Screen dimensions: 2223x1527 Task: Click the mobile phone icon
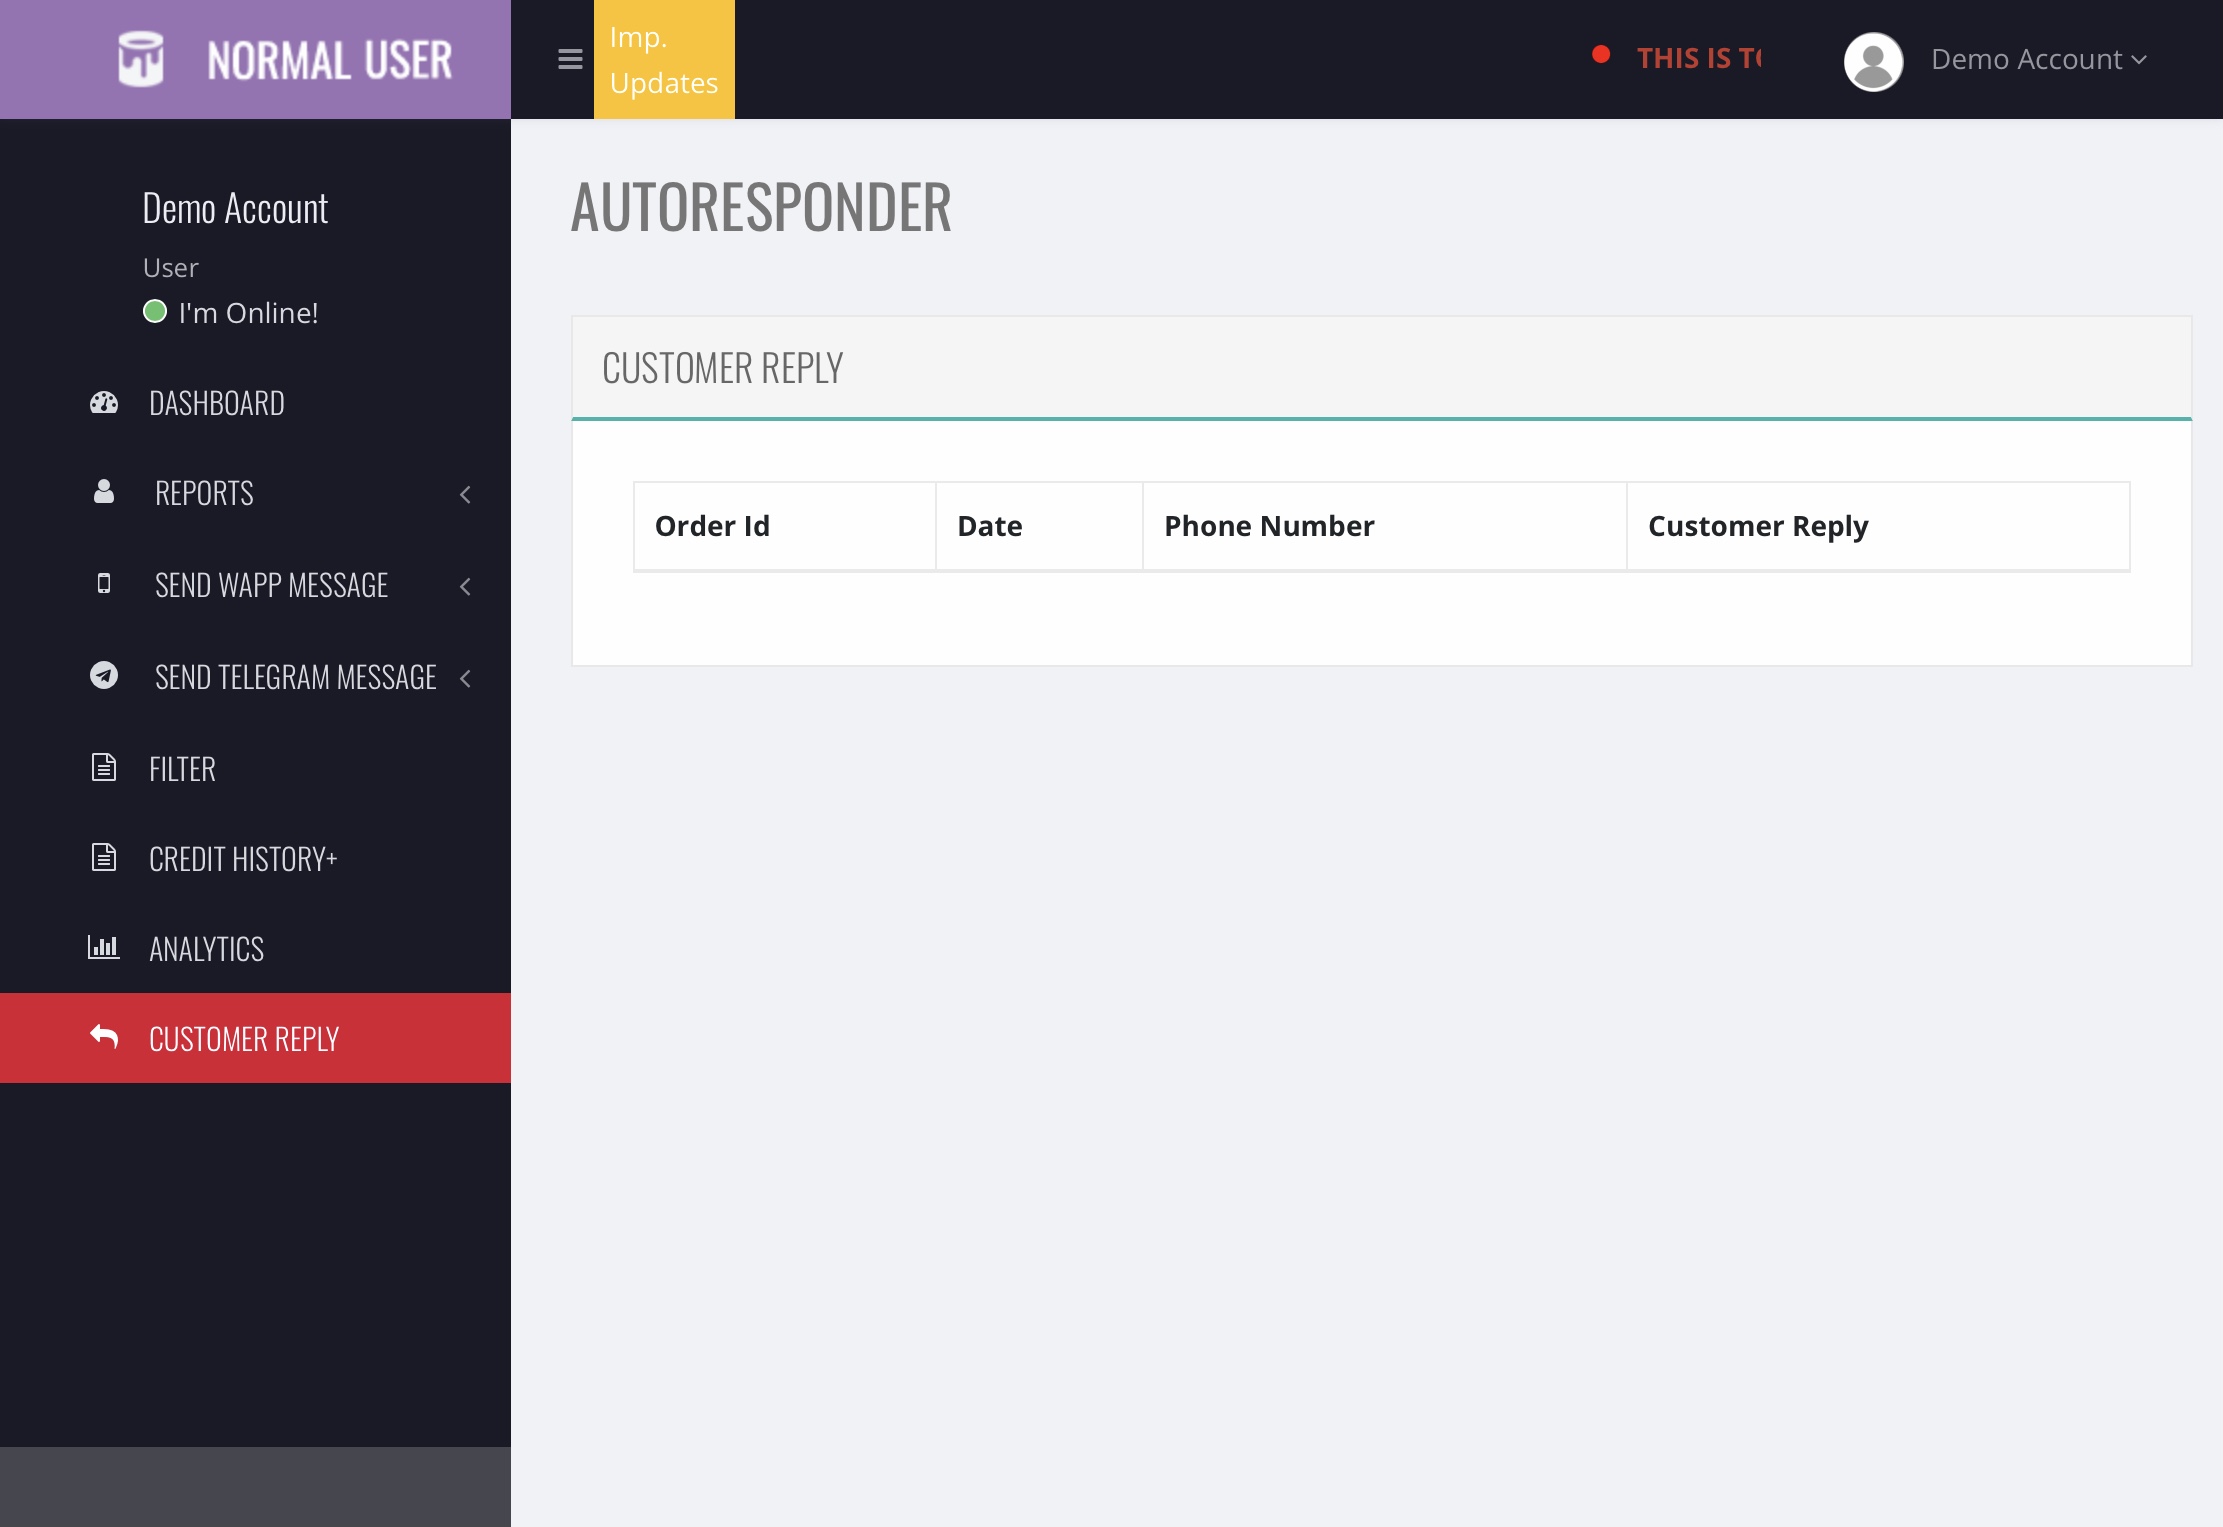(x=104, y=583)
